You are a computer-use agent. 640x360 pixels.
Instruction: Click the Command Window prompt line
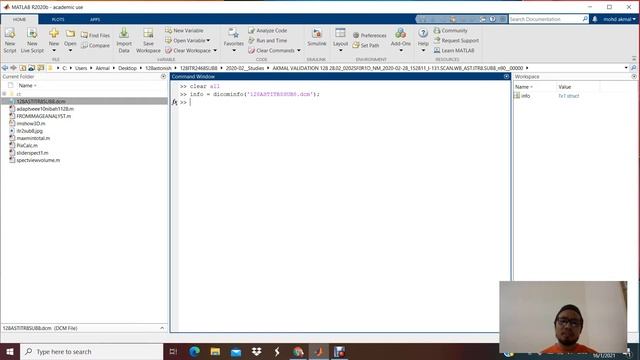343,102
